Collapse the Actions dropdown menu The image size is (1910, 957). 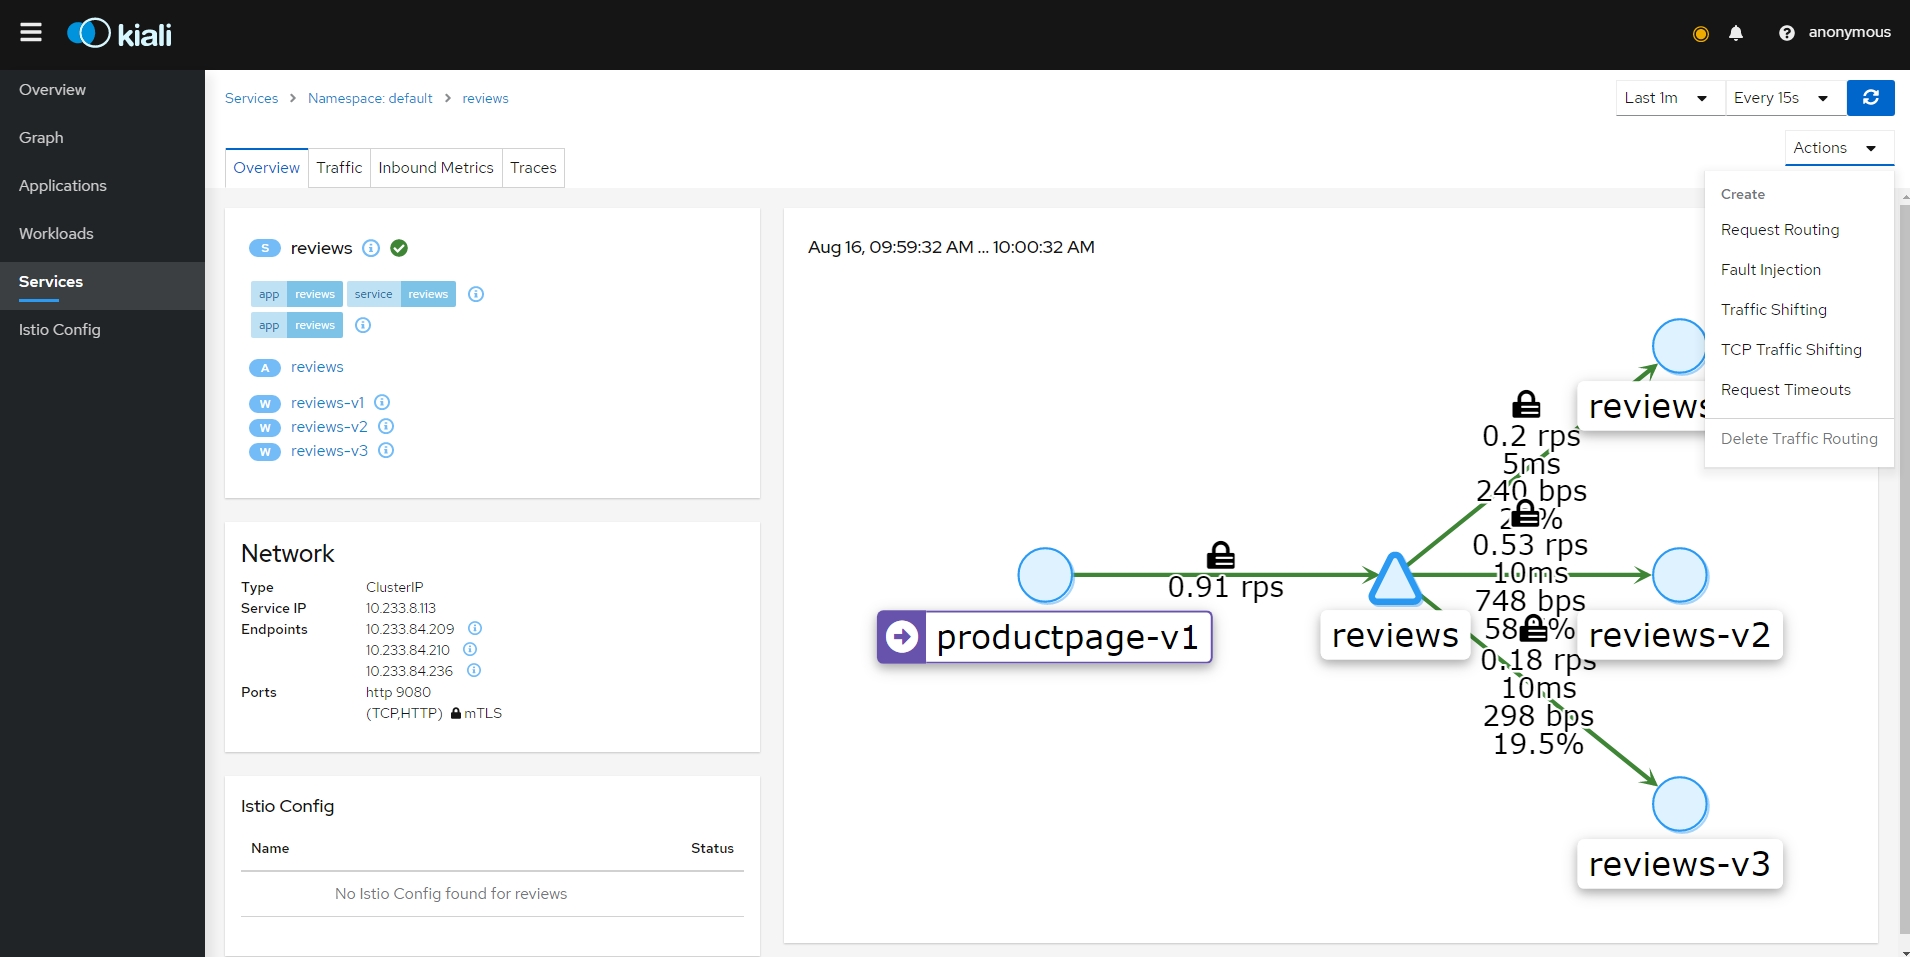click(1837, 148)
